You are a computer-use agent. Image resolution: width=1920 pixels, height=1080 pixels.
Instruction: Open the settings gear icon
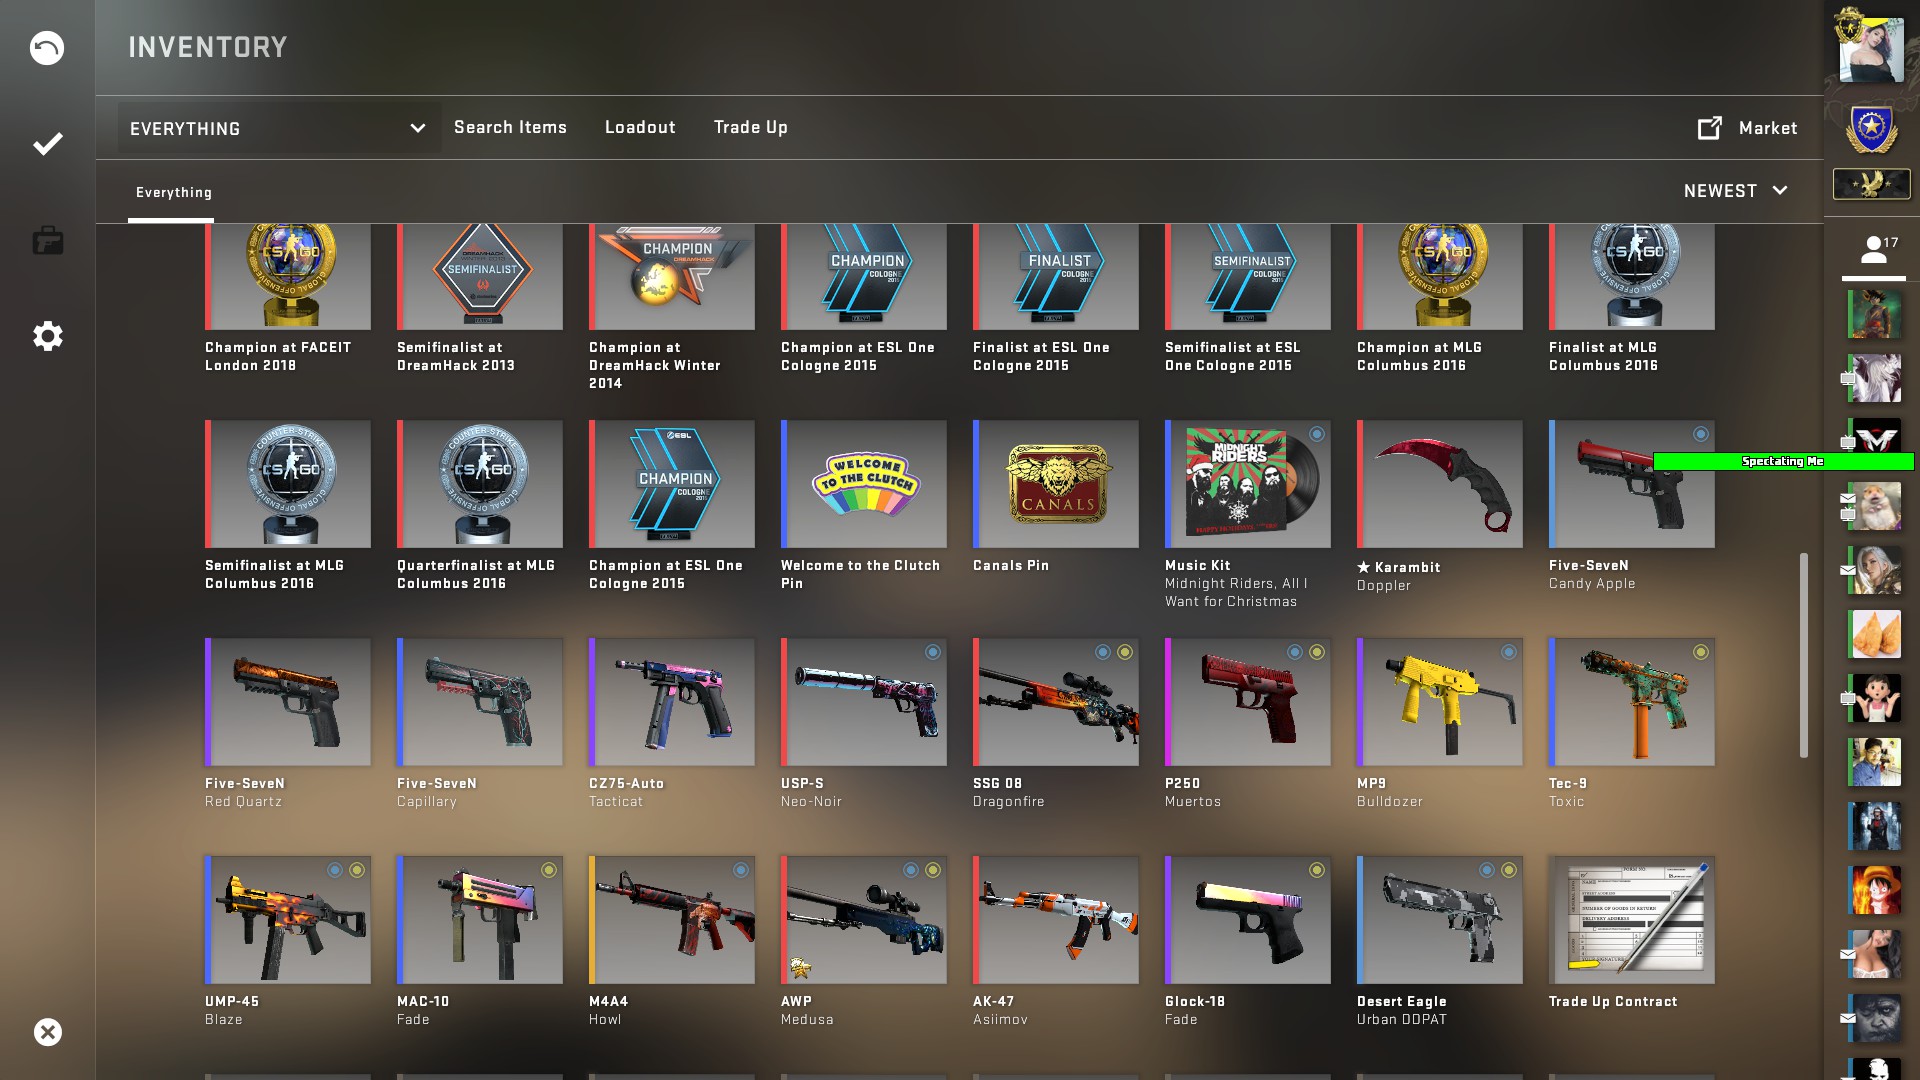(47, 336)
